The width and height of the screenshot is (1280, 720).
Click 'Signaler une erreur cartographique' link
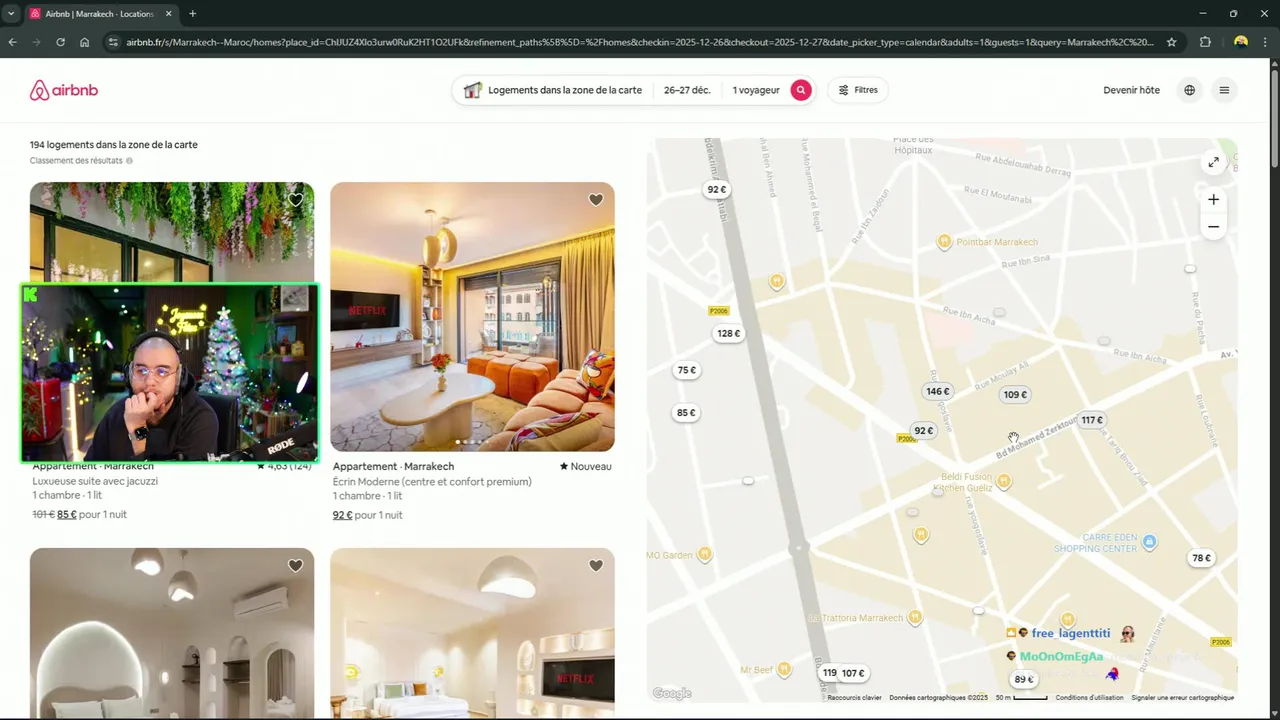click(x=1182, y=698)
